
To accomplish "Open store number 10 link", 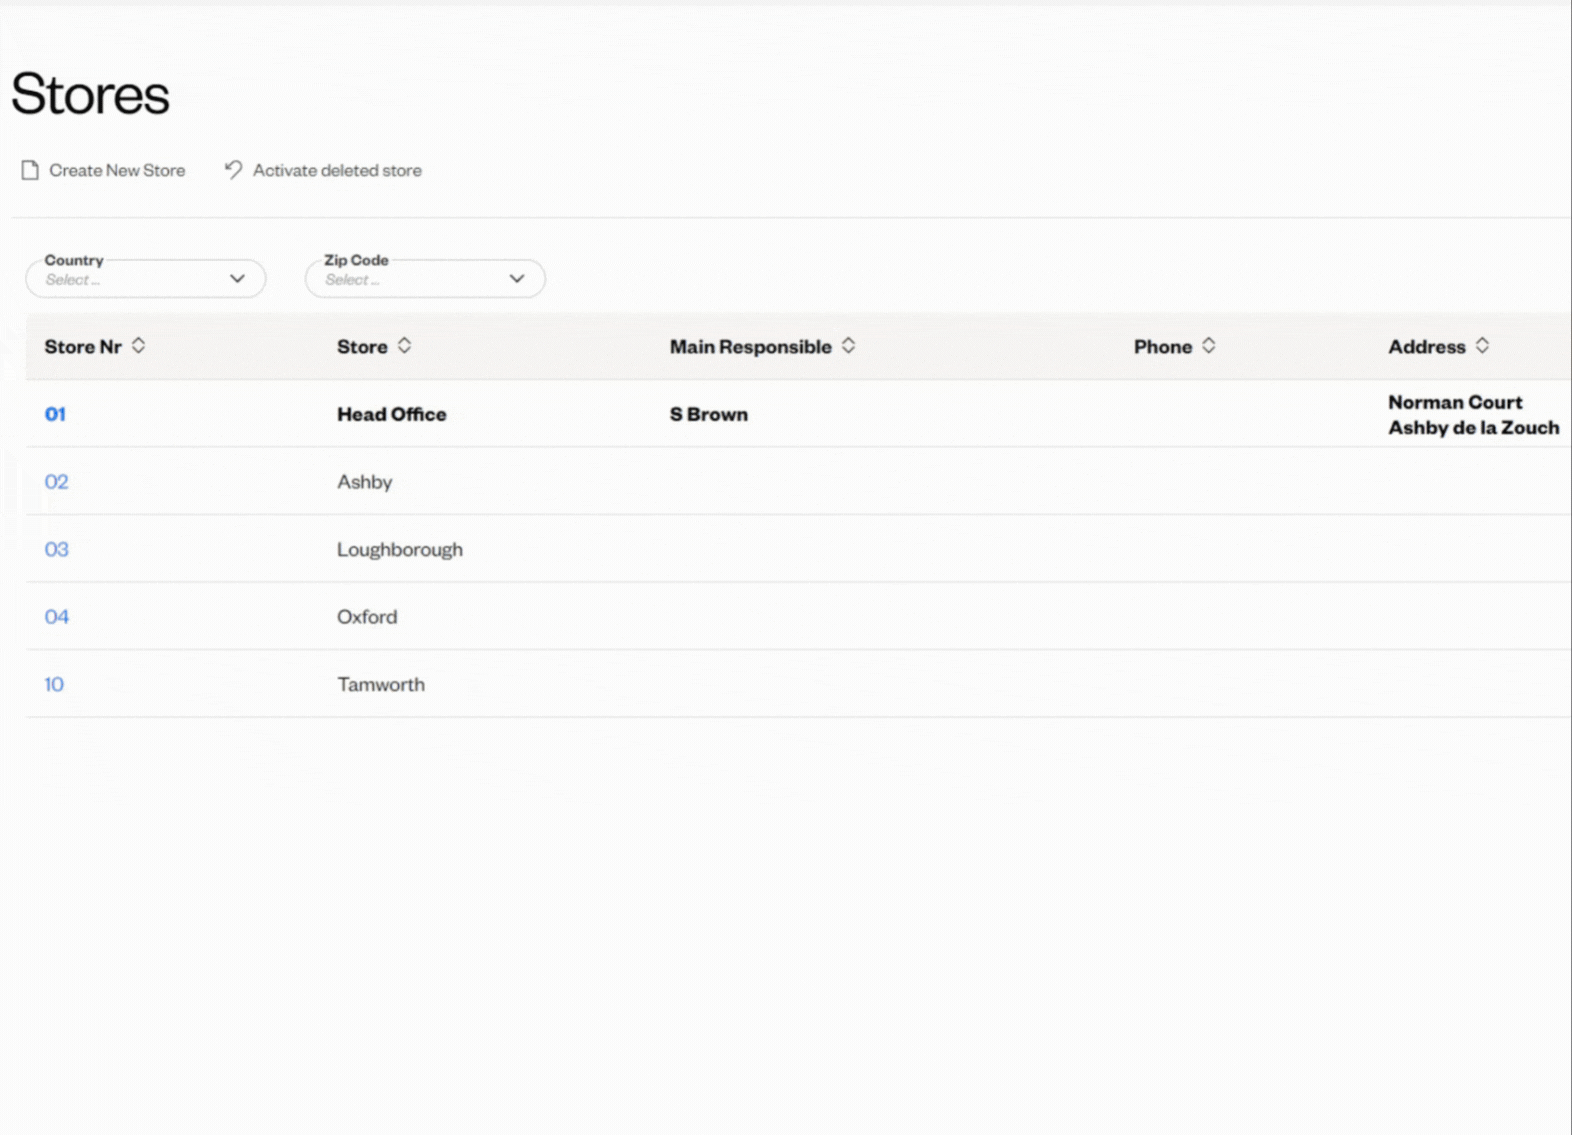I will tap(54, 684).
